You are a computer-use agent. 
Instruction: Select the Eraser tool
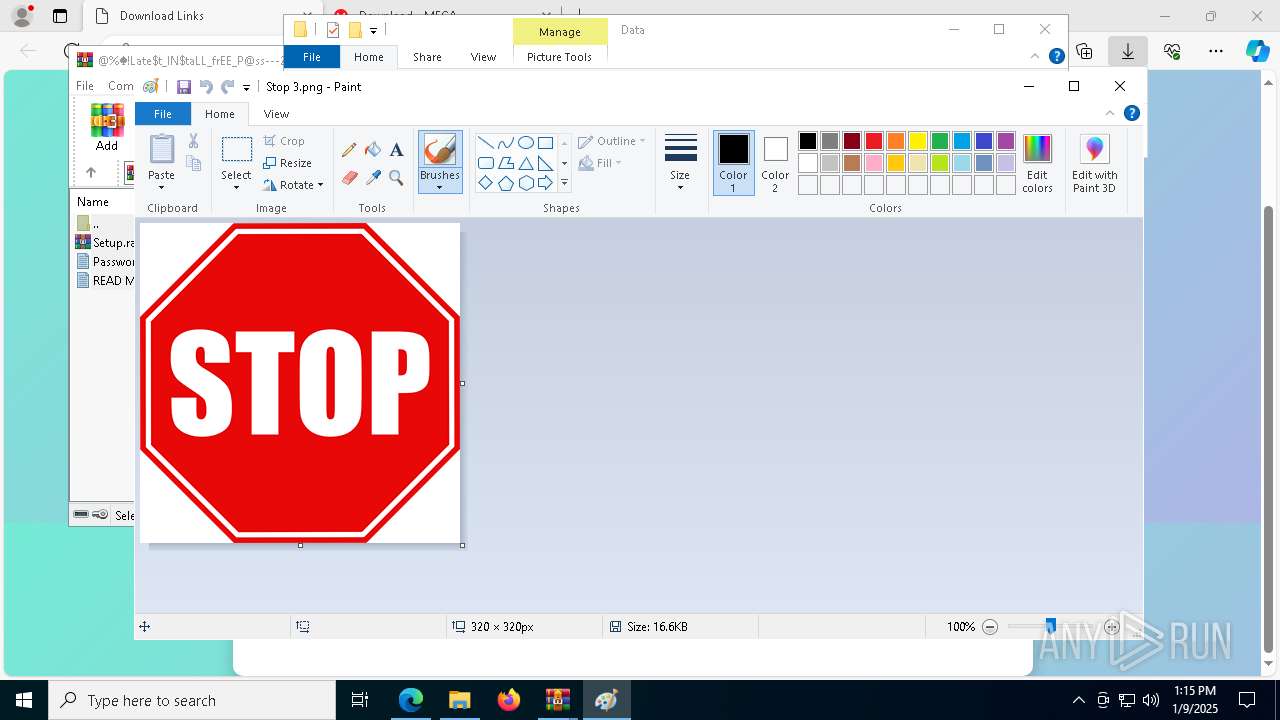click(349, 178)
